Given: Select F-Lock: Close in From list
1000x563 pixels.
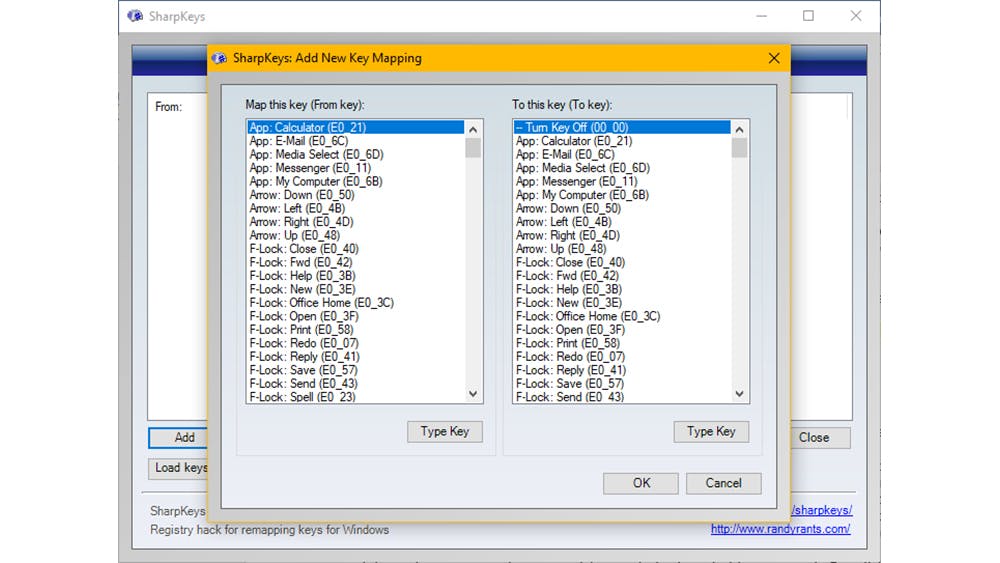Looking at the screenshot, I should [356, 249].
